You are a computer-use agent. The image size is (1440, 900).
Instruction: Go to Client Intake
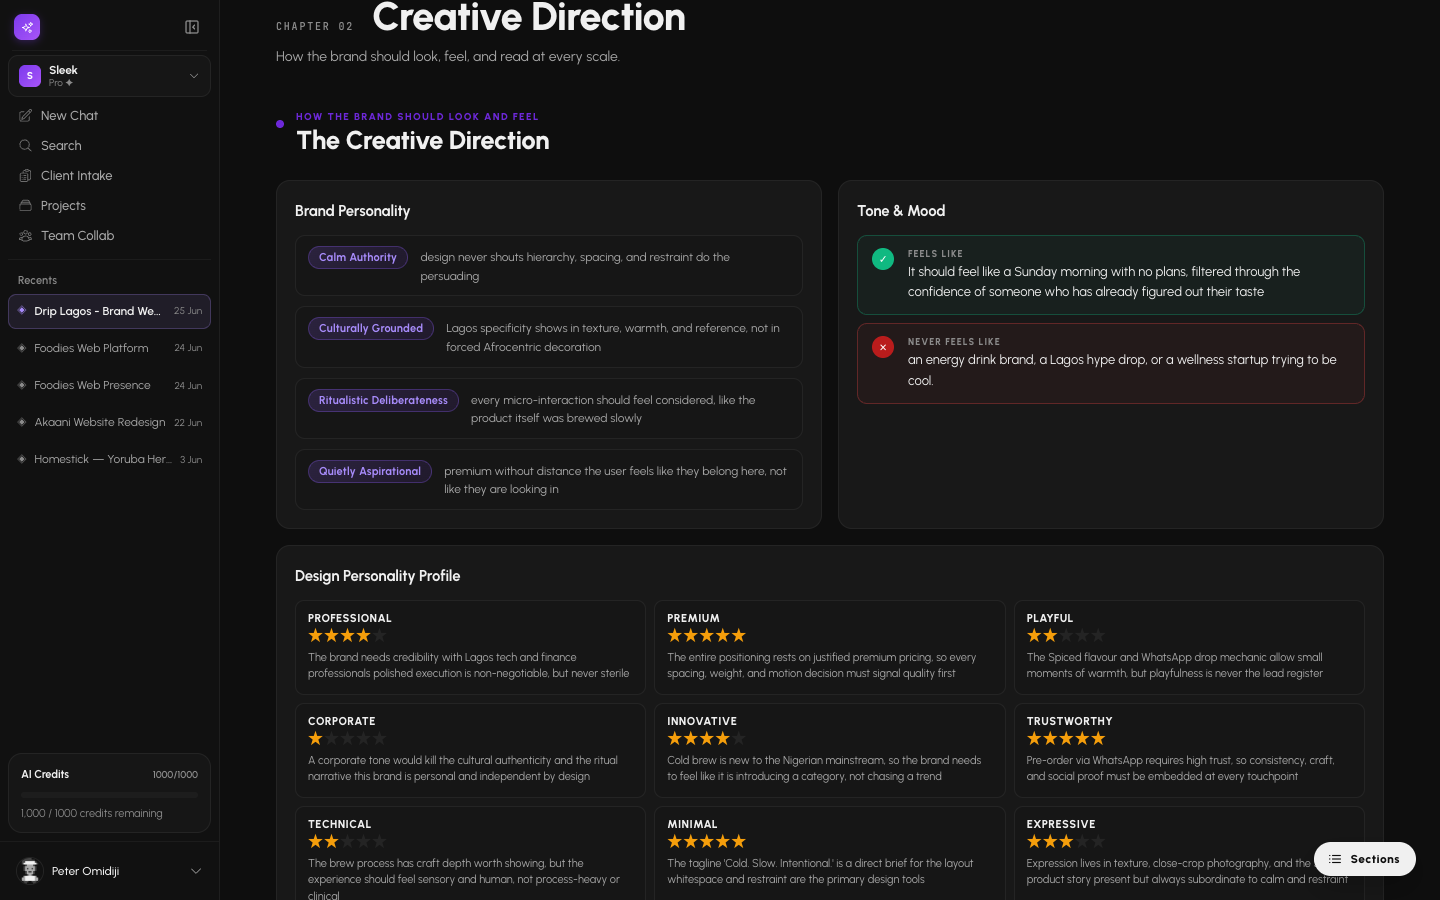[x=110, y=176]
